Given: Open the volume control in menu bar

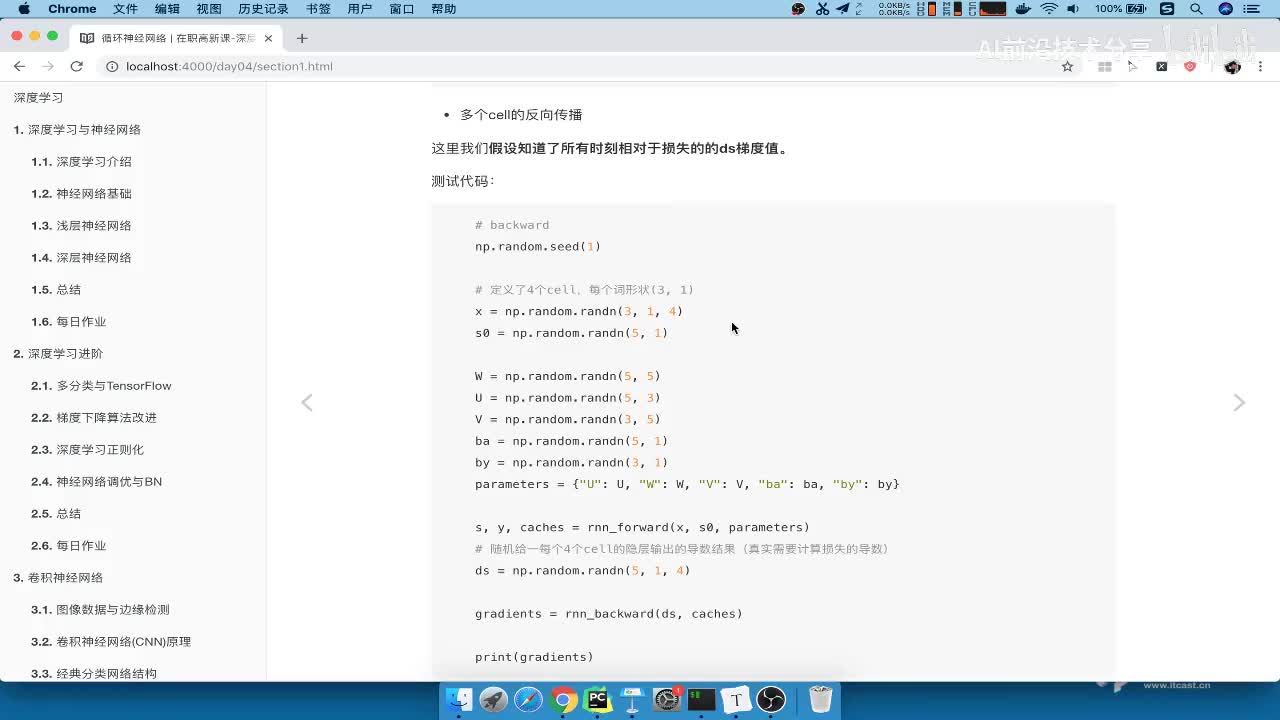Looking at the screenshot, I should pyautogui.click(x=1073, y=9).
